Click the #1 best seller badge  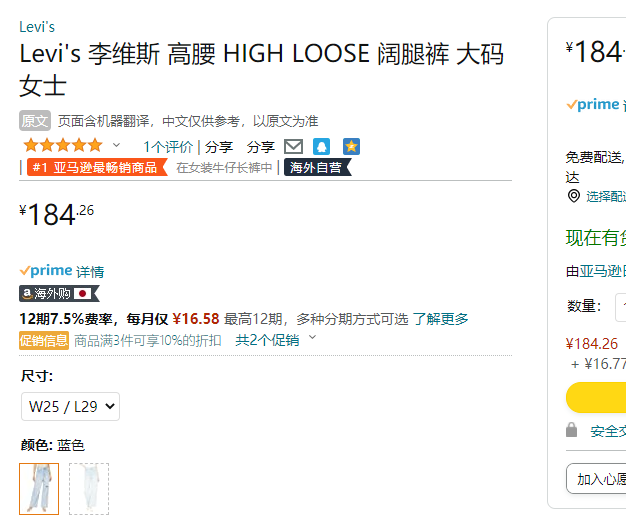(x=97, y=167)
